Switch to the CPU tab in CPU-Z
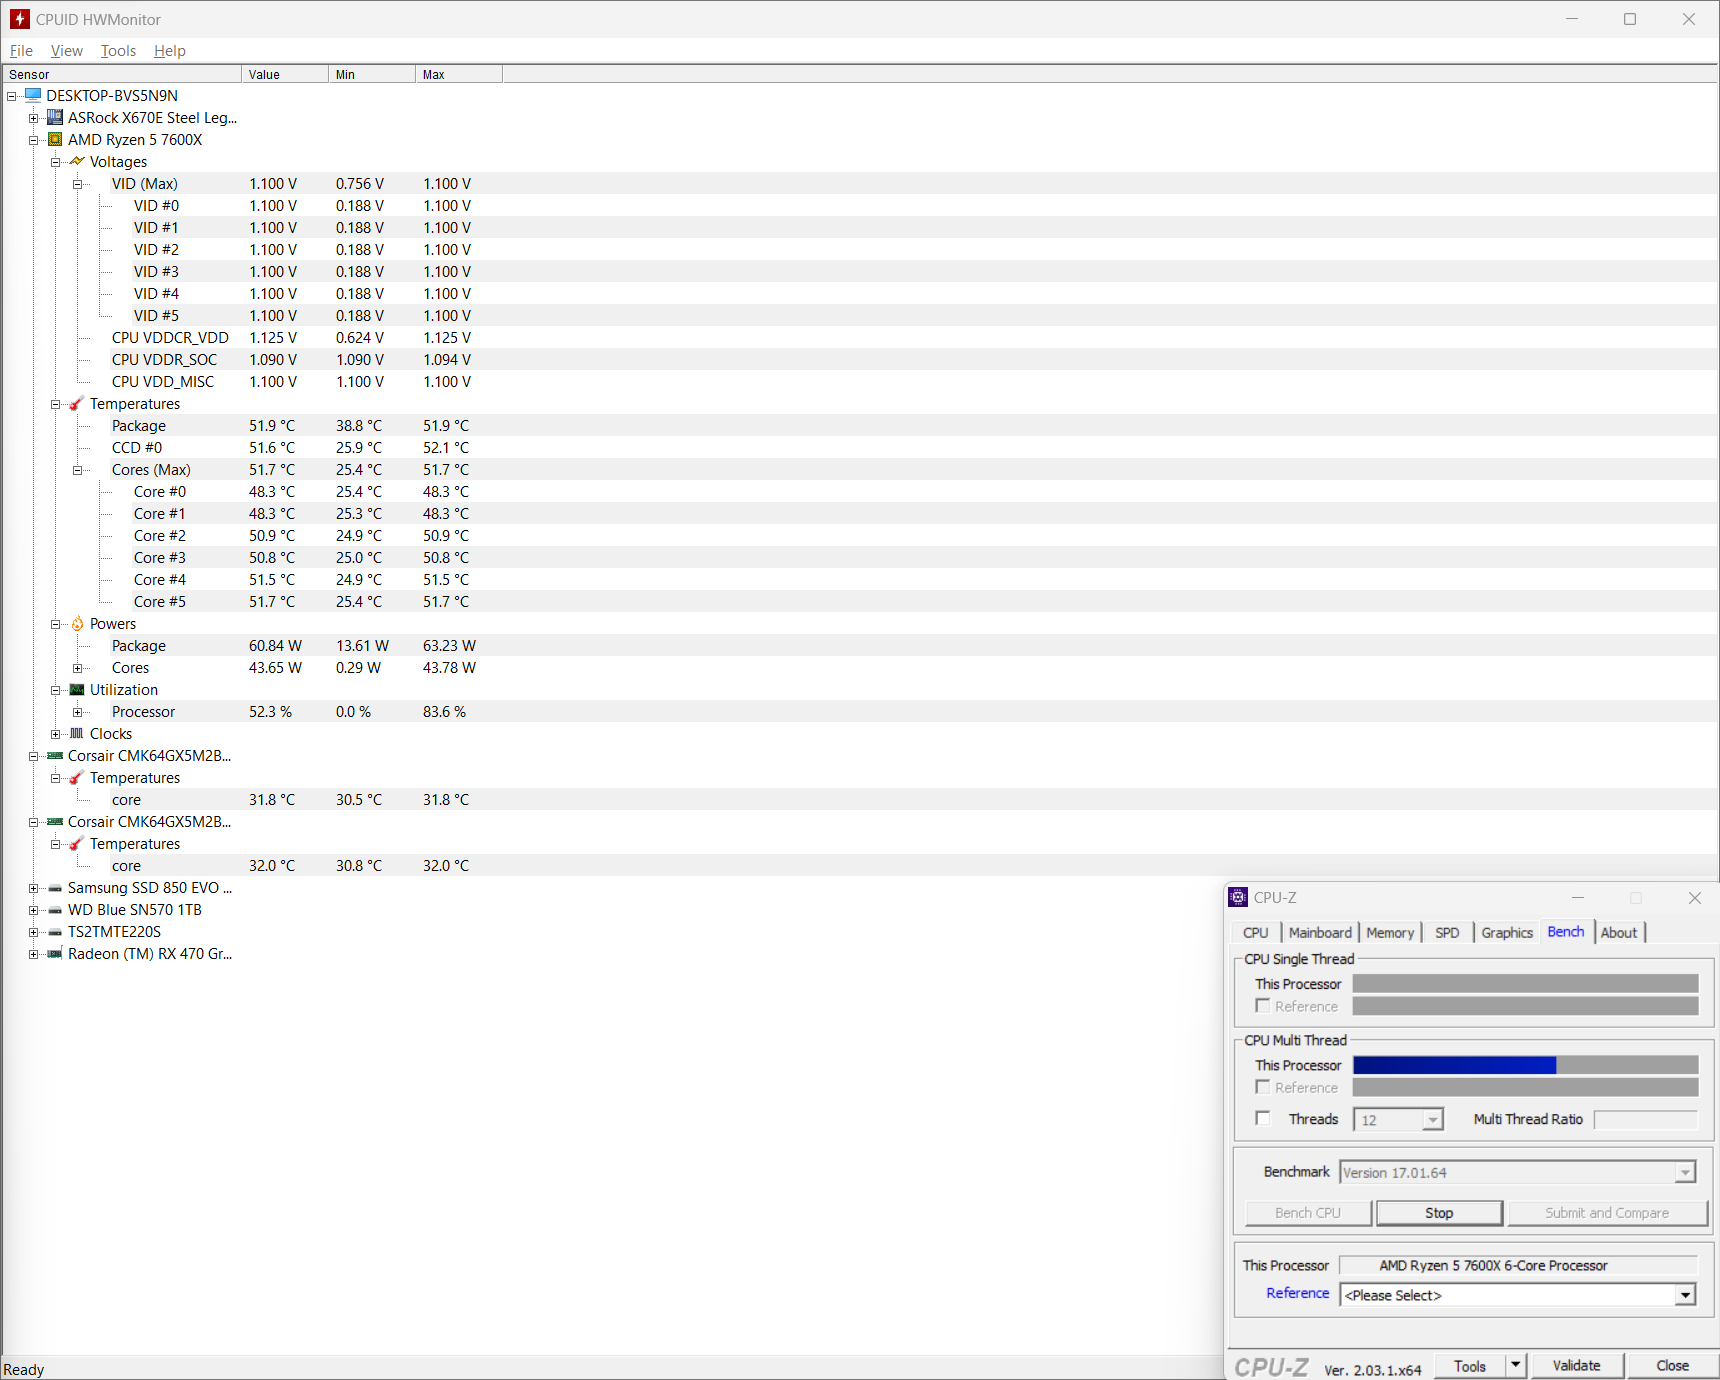 (x=1256, y=932)
